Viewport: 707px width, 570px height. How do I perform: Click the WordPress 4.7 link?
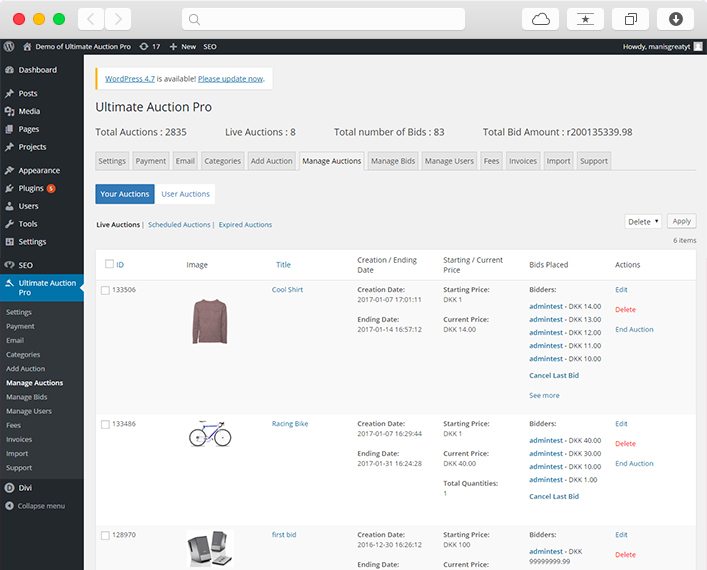coord(130,79)
